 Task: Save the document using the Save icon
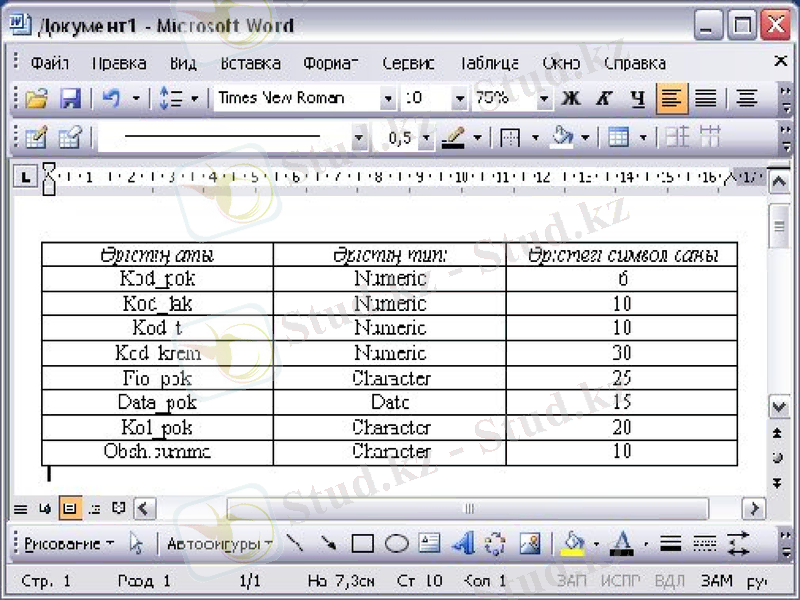(70, 98)
